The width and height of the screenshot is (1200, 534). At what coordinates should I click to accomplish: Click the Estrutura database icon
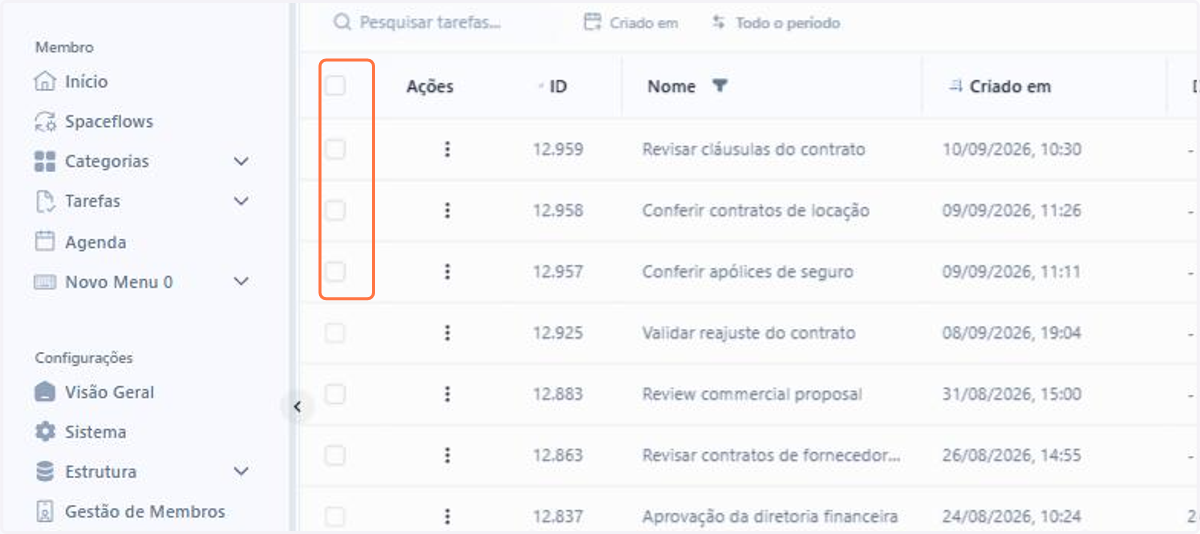44,471
